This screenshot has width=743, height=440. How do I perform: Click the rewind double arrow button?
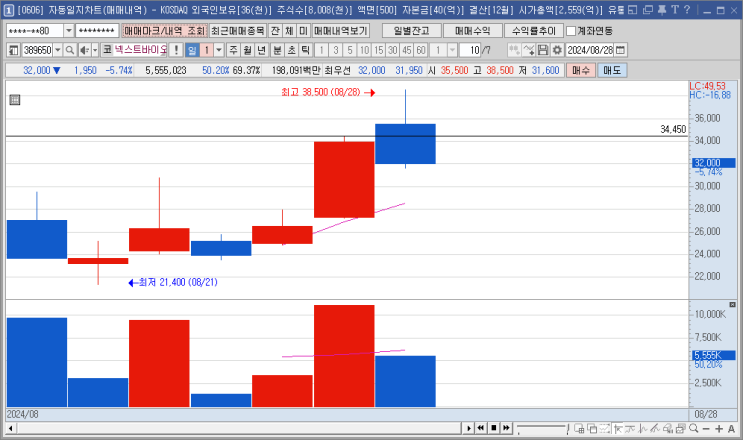coord(481,428)
